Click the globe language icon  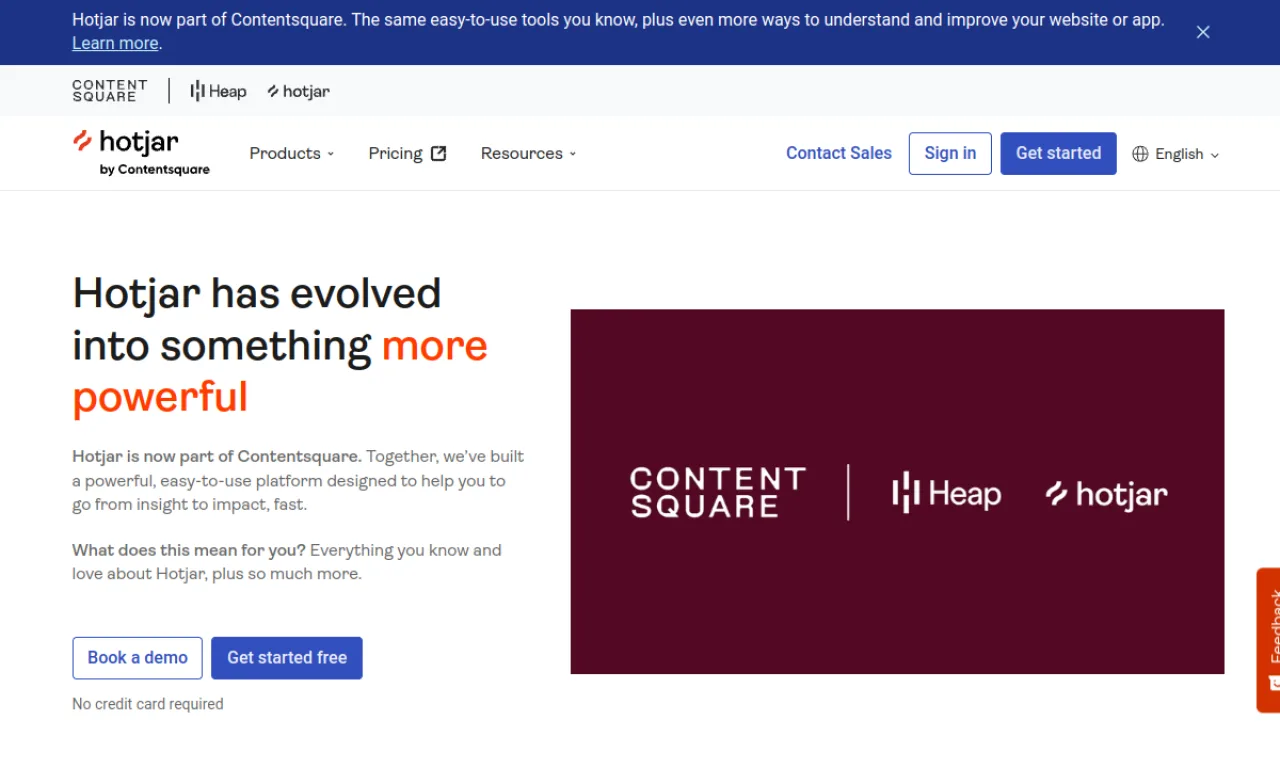point(1140,154)
